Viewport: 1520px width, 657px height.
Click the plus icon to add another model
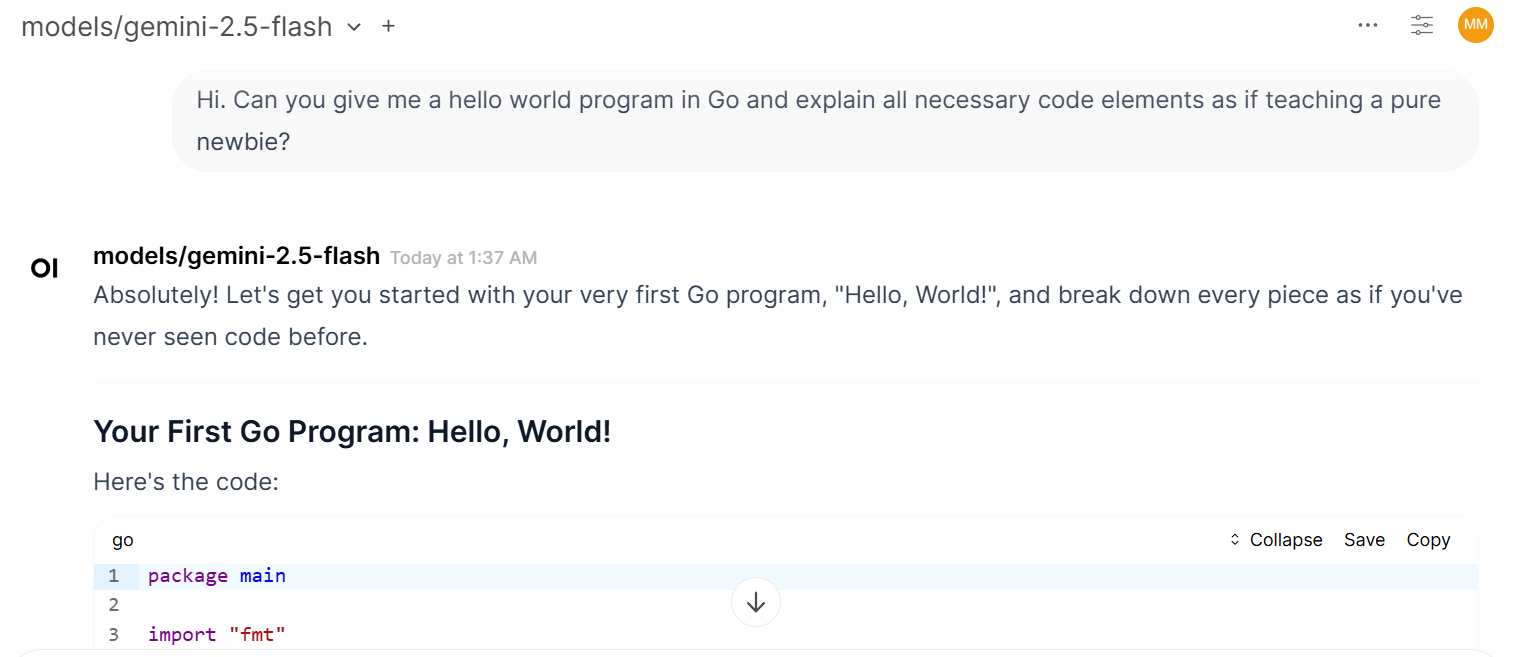click(389, 27)
